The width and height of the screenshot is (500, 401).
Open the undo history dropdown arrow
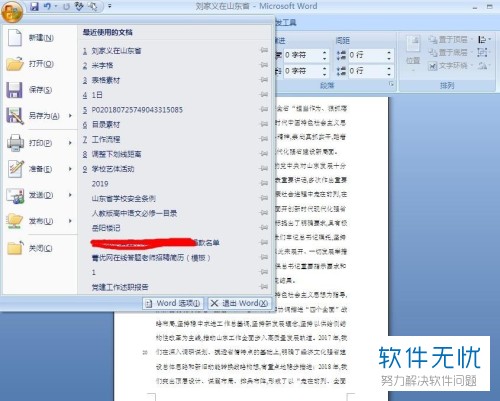point(56,6)
